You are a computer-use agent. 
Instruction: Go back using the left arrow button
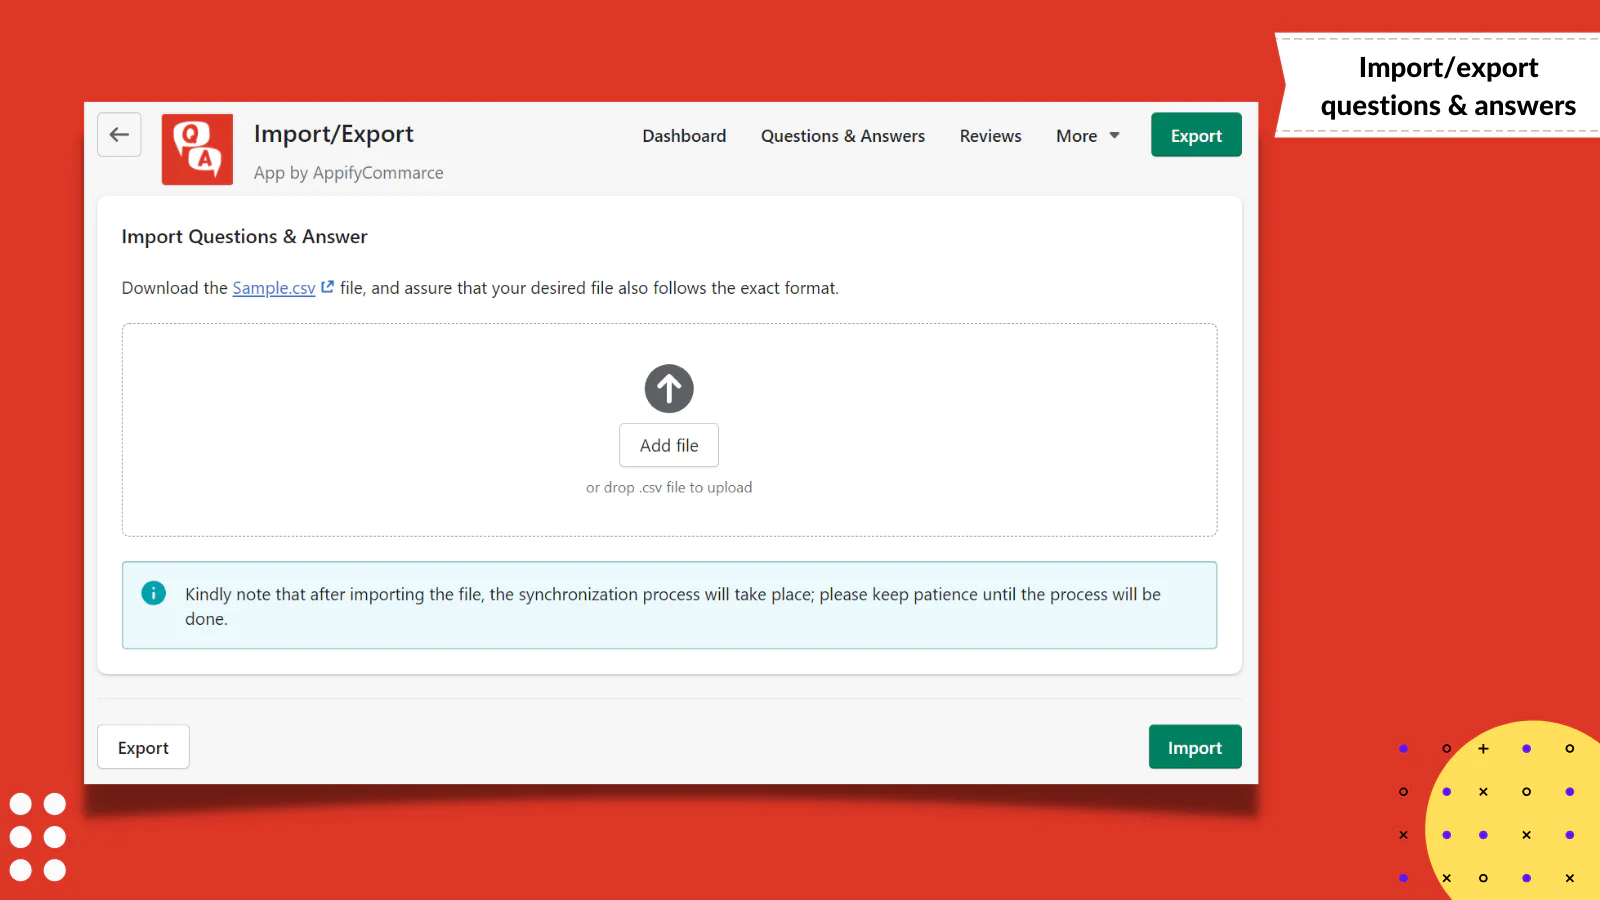click(119, 135)
